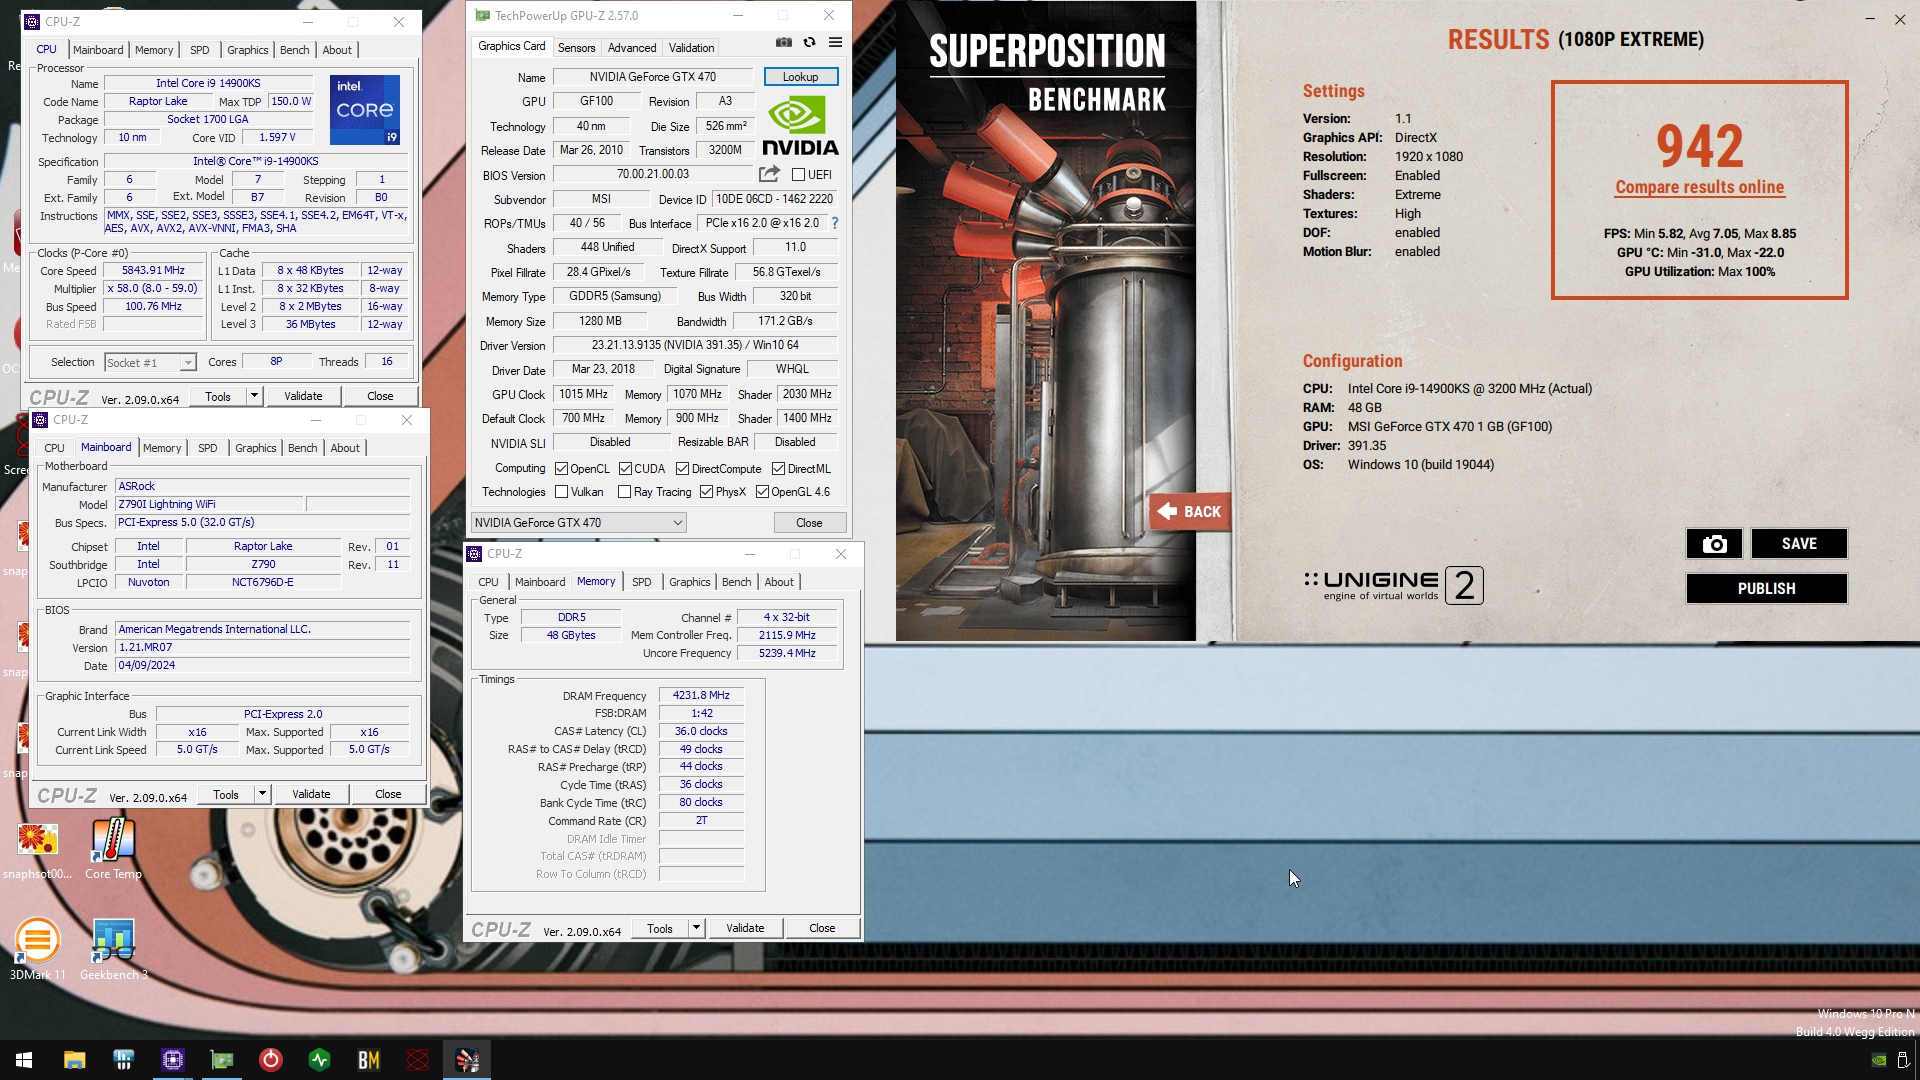Select the Geekbench 3 desktop icon

point(113,949)
